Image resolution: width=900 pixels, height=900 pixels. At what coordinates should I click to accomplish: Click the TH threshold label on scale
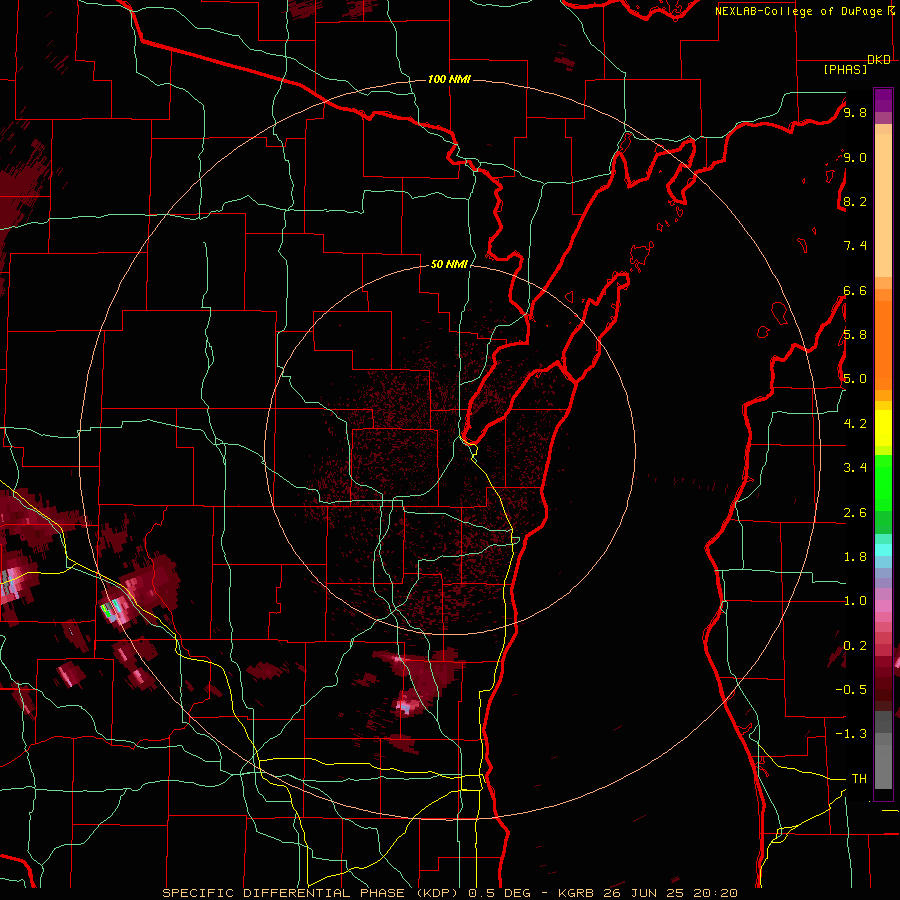pyautogui.click(x=859, y=779)
